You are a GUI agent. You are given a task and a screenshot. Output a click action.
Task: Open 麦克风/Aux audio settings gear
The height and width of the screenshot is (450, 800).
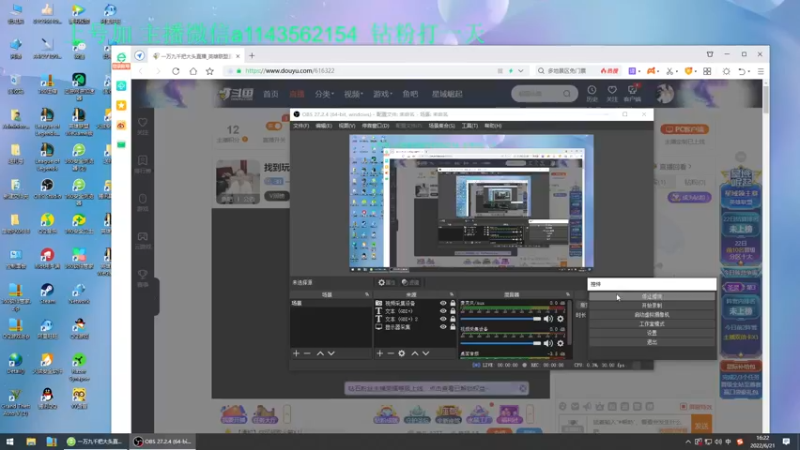(560, 319)
